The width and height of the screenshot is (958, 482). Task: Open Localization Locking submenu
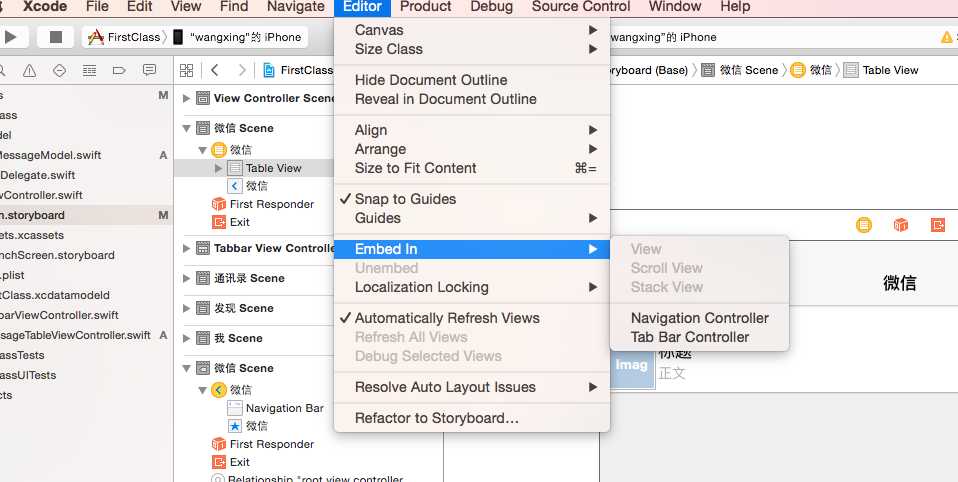(472, 287)
